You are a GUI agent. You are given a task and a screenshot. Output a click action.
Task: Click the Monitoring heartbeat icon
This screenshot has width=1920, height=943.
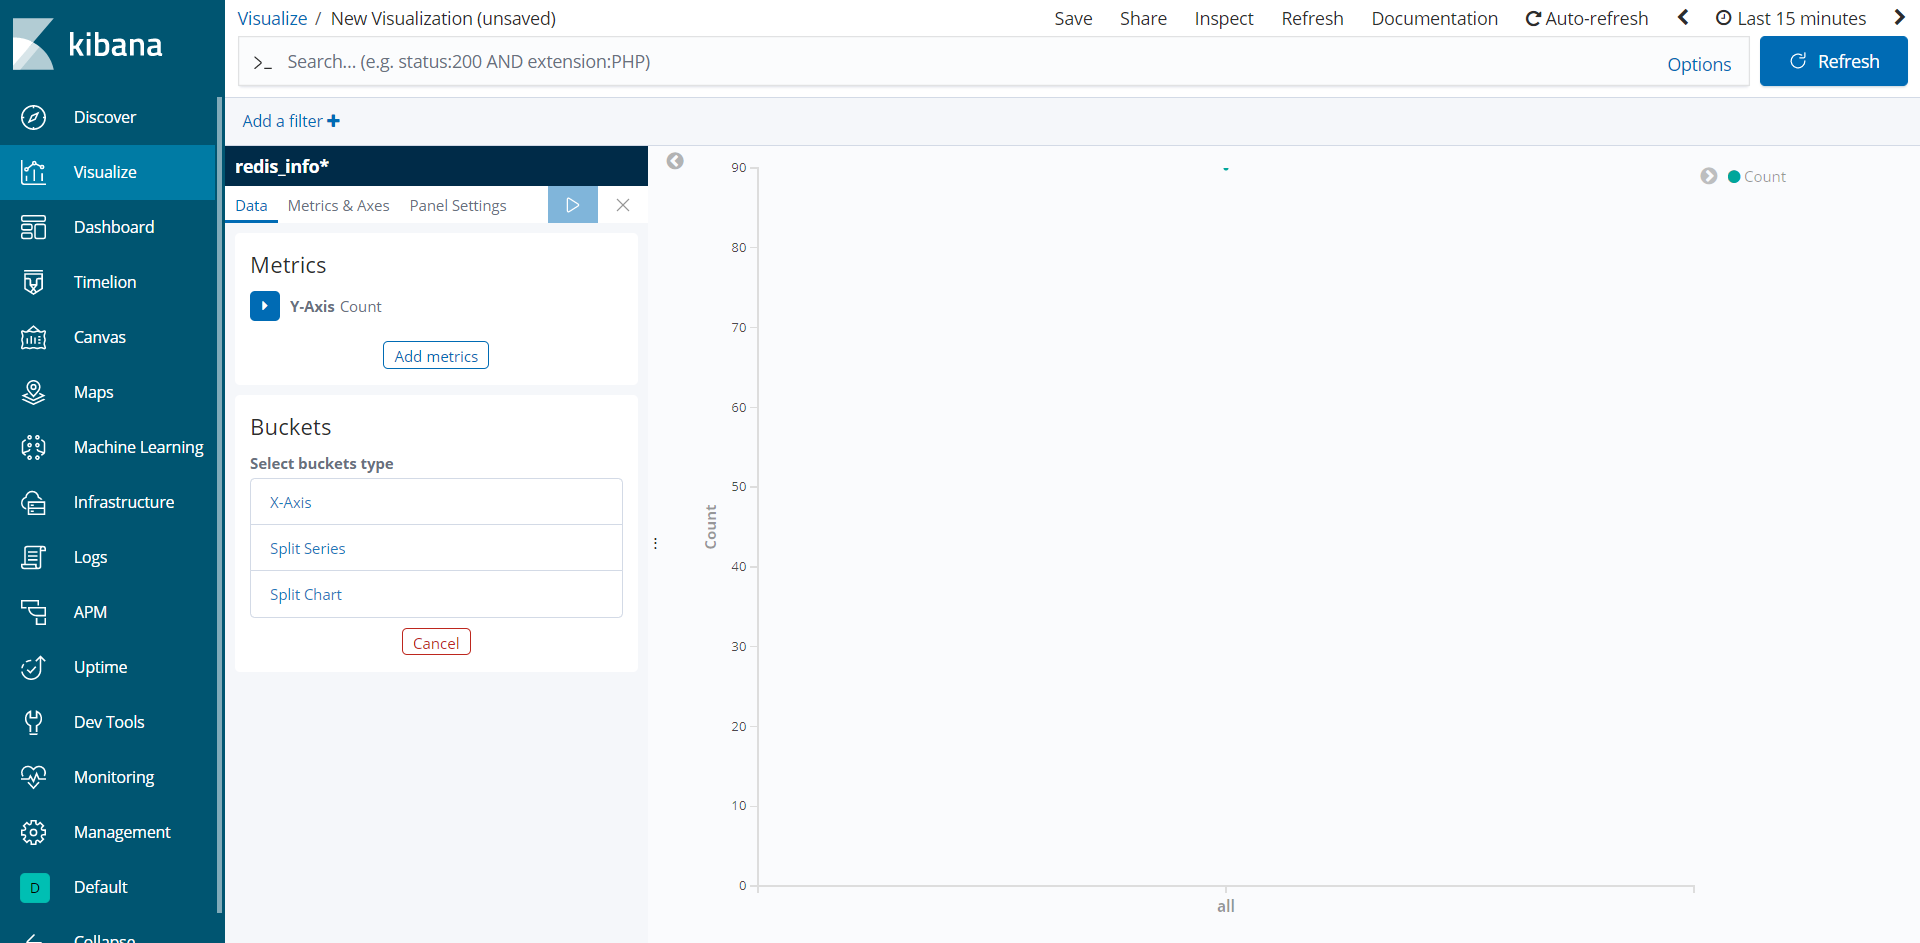pyautogui.click(x=33, y=777)
